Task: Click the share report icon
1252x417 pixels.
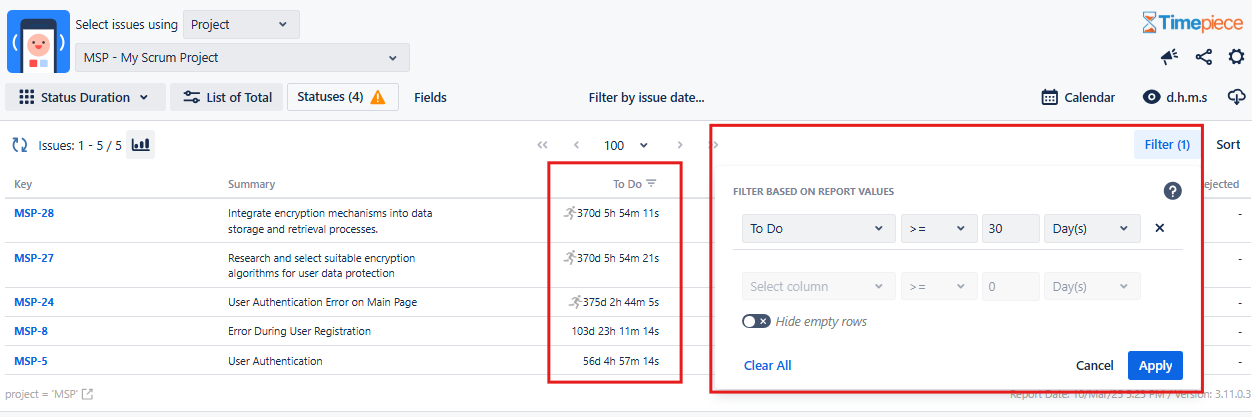Action: pyautogui.click(x=1203, y=57)
